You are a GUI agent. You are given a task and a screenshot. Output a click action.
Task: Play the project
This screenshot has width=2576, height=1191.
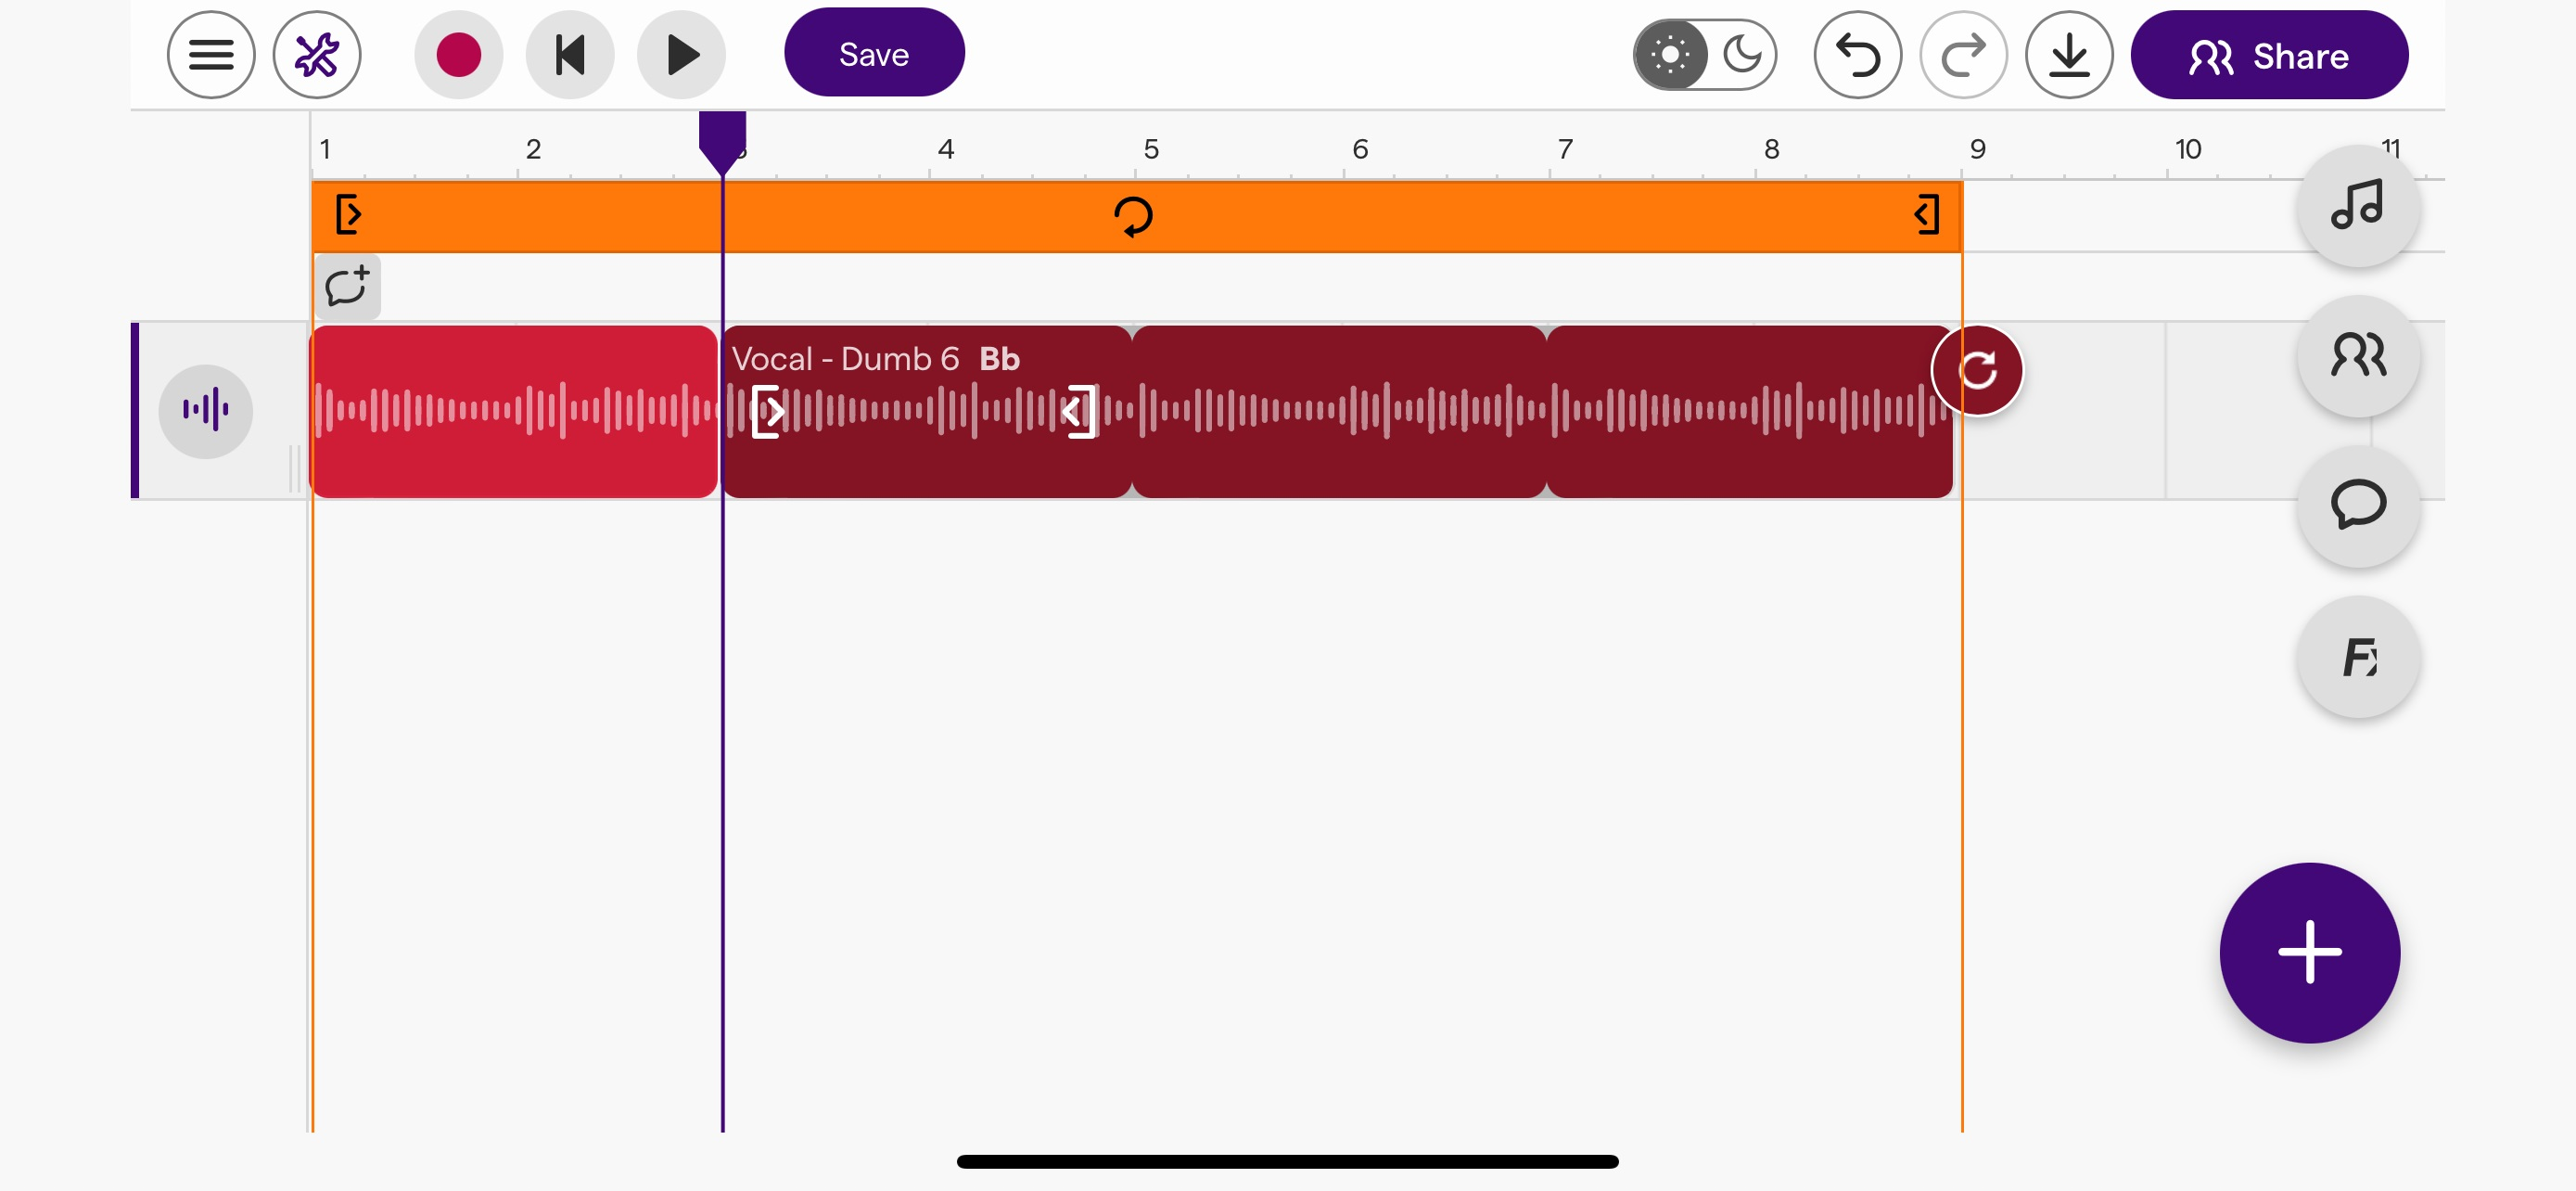point(682,55)
